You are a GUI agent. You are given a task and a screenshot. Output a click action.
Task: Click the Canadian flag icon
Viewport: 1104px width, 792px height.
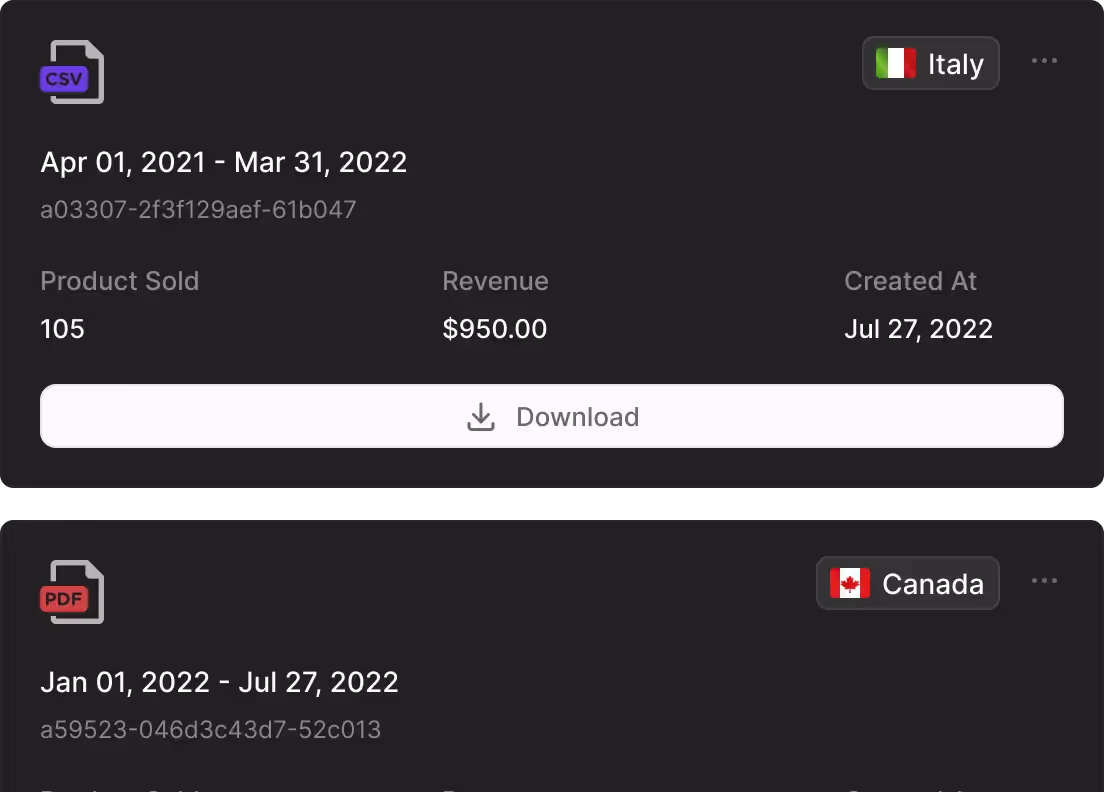pos(850,583)
